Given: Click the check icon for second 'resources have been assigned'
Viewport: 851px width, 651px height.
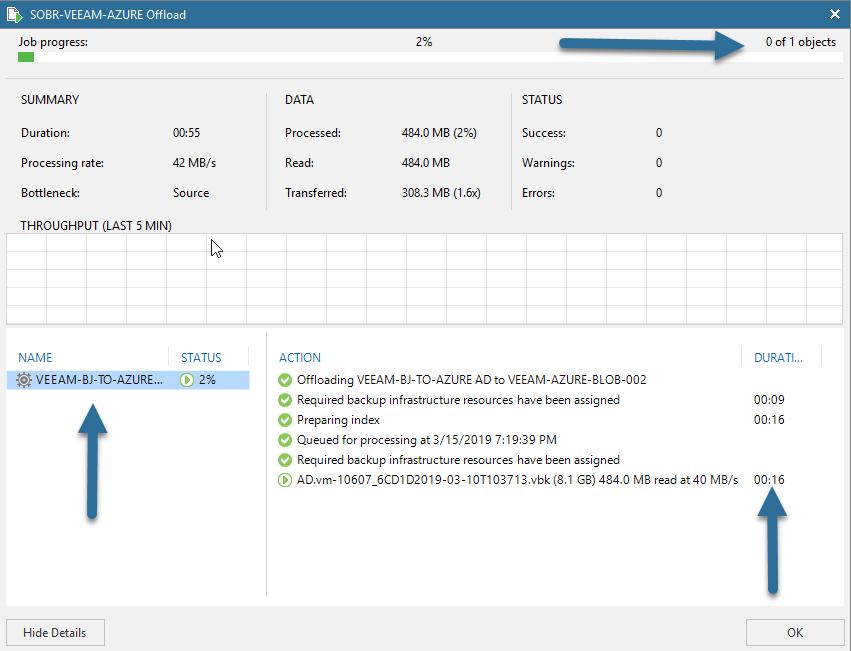Looking at the screenshot, I should (285, 460).
